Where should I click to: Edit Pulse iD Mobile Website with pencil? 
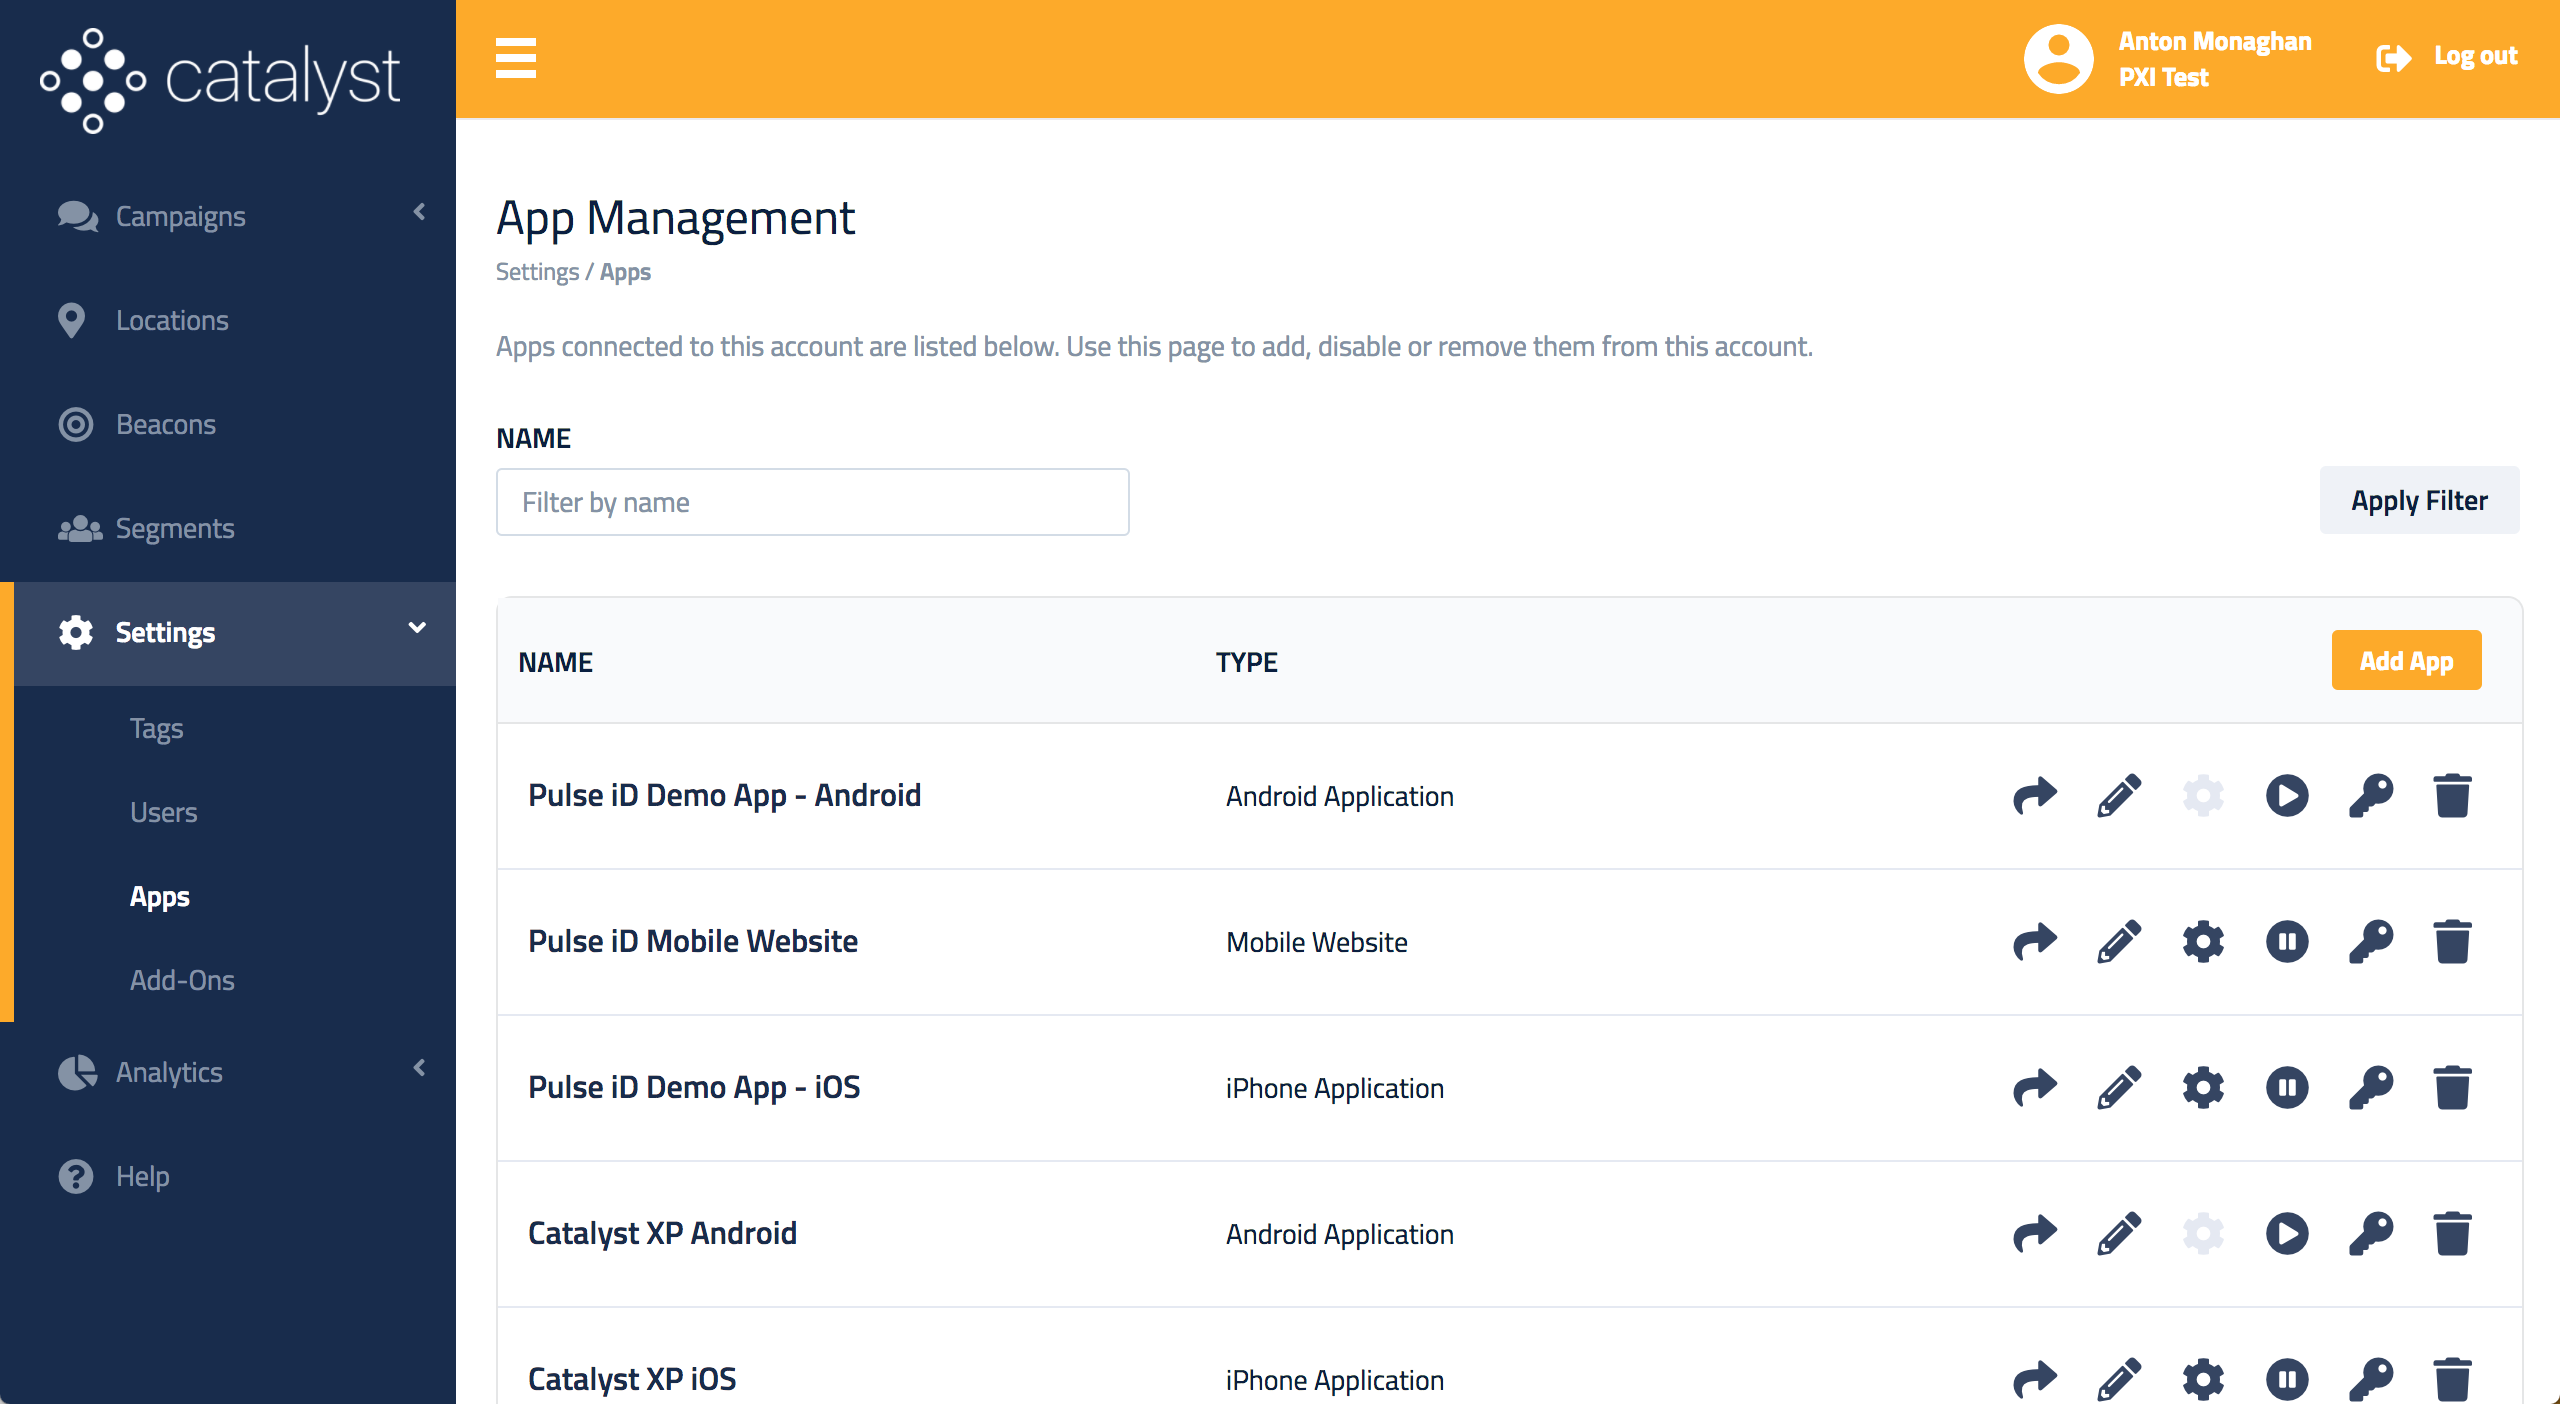2119,942
